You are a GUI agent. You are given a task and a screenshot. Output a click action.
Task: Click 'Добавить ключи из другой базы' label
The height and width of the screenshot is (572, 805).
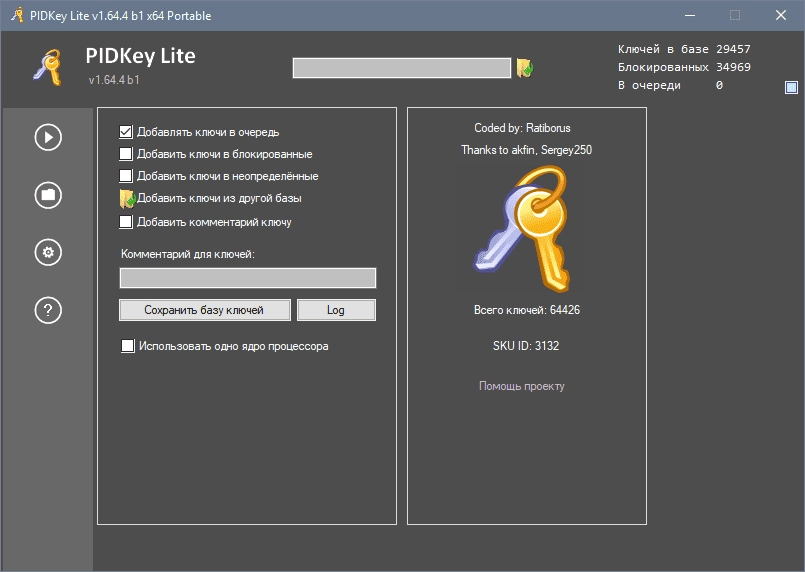point(219,199)
